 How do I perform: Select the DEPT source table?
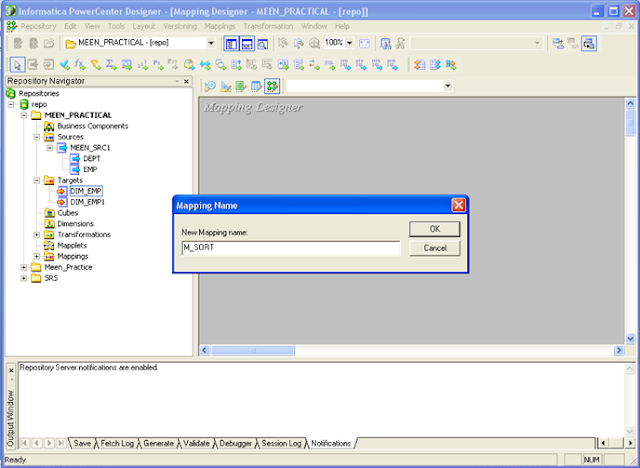click(91, 158)
